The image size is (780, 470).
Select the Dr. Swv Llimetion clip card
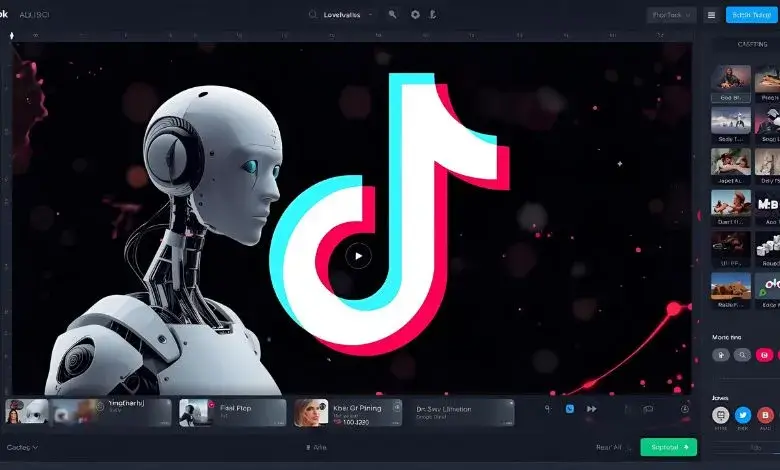(x=462, y=412)
